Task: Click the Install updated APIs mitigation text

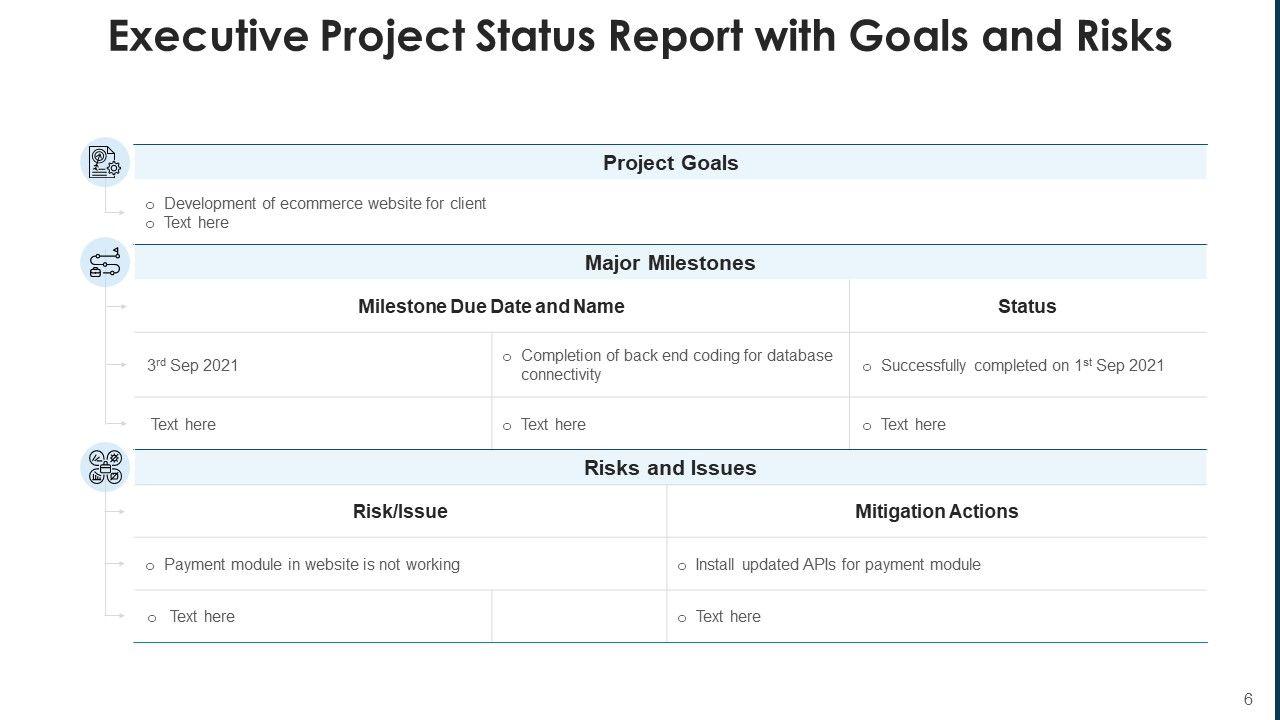Action: [x=837, y=564]
